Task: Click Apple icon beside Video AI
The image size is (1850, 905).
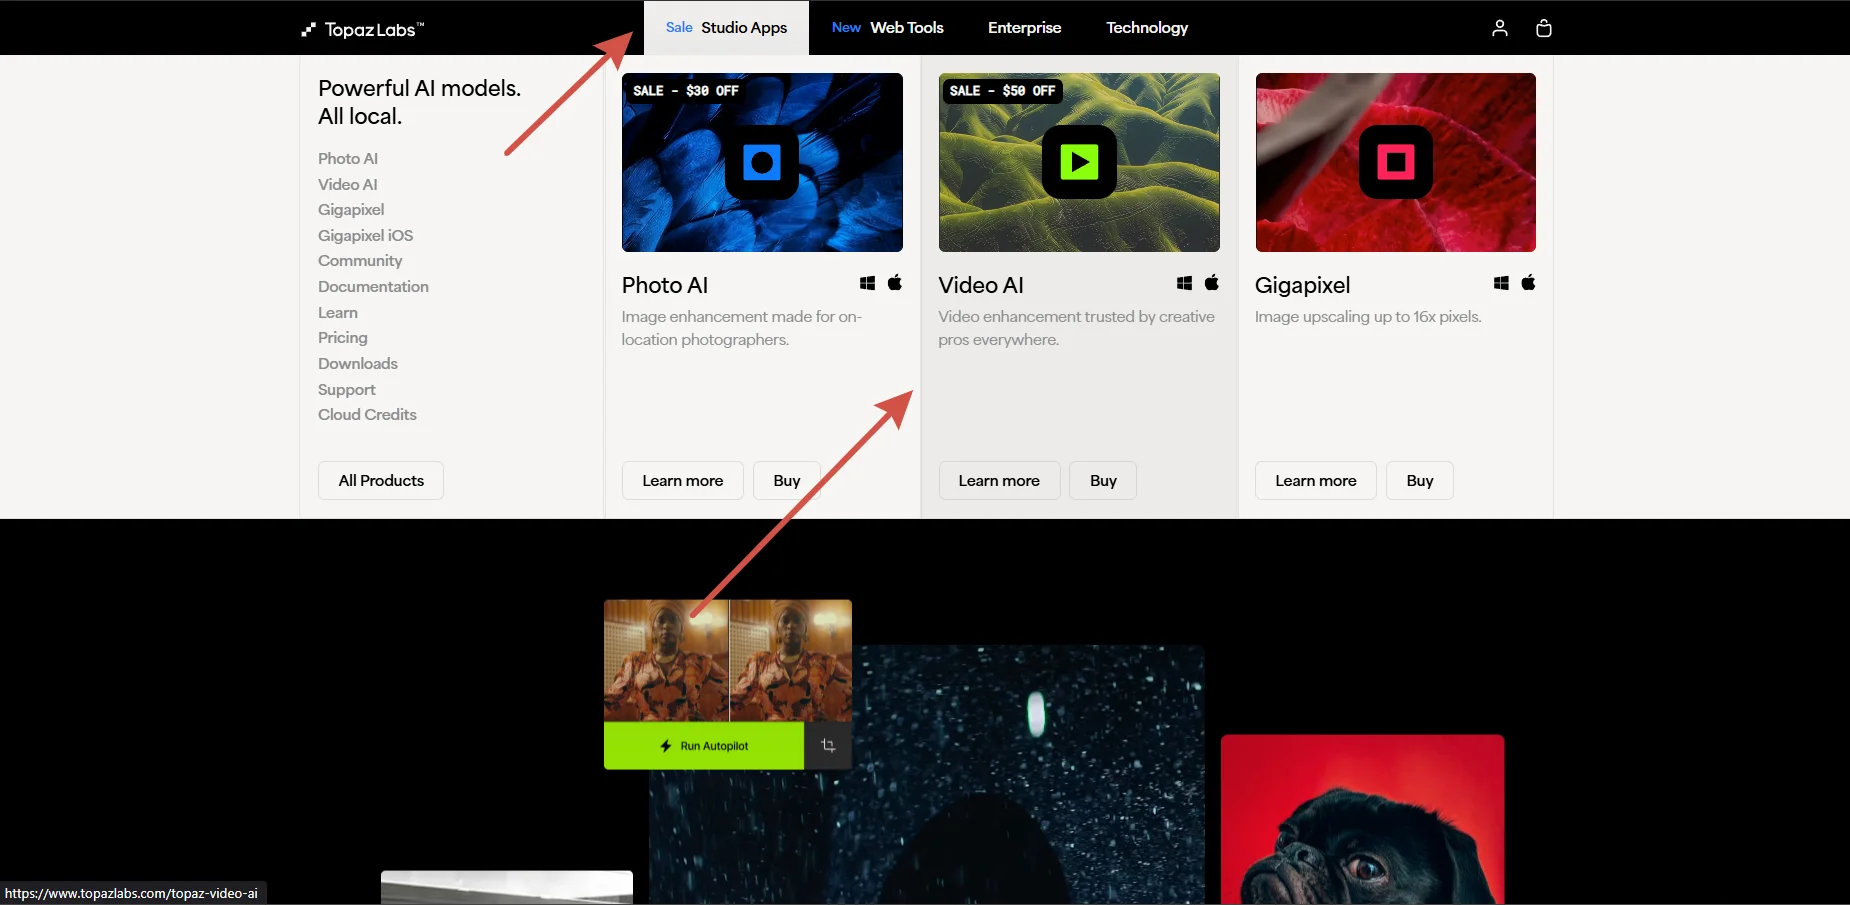Action: point(1212,283)
